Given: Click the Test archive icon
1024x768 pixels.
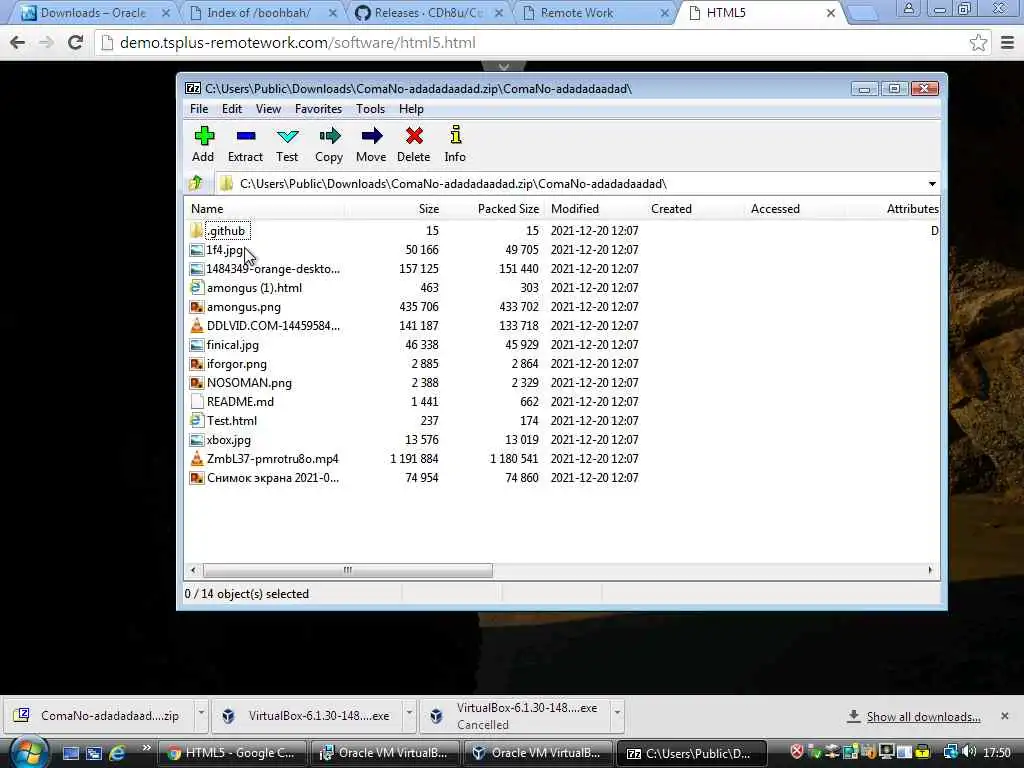Looking at the screenshot, I should click(x=287, y=136).
